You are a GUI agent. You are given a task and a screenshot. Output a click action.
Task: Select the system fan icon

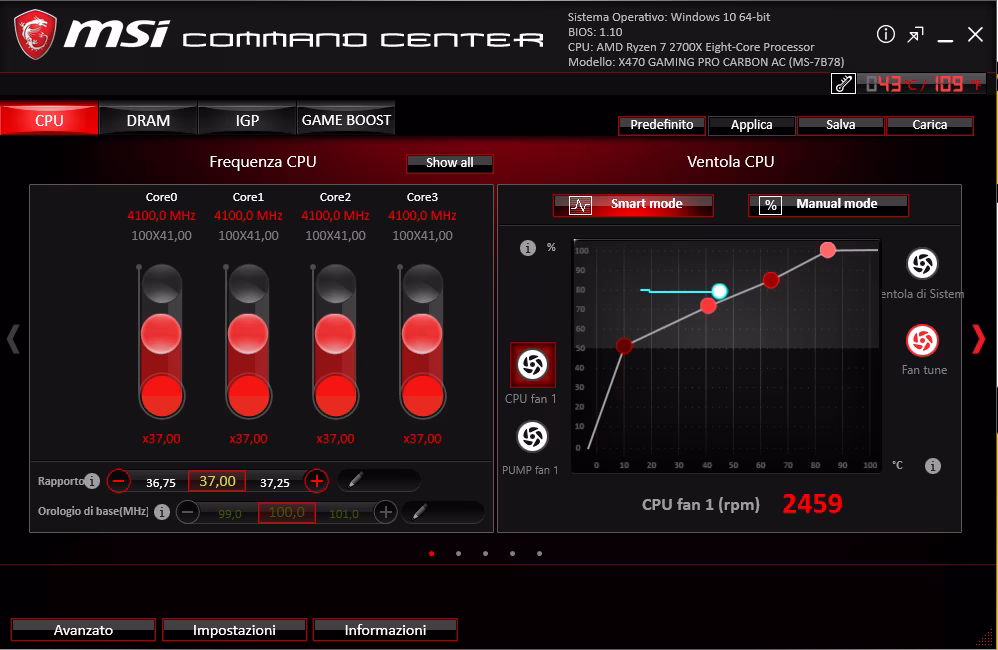(x=922, y=264)
